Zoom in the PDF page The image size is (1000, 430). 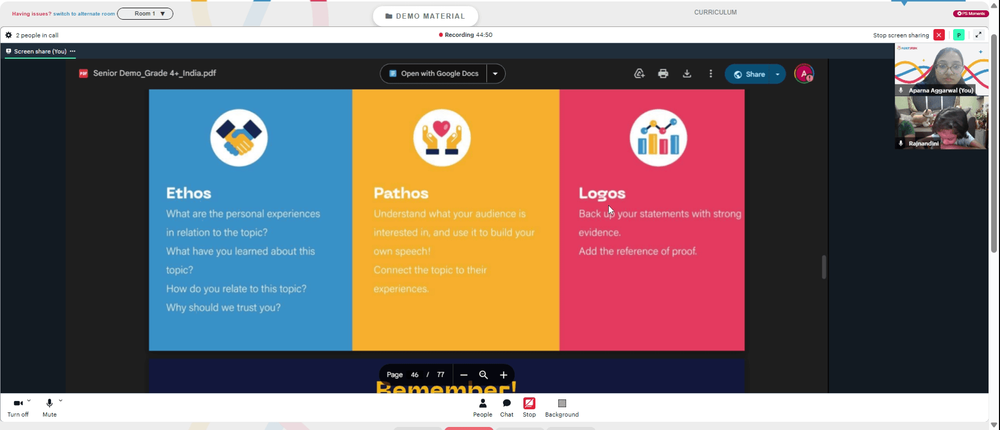pos(503,375)
